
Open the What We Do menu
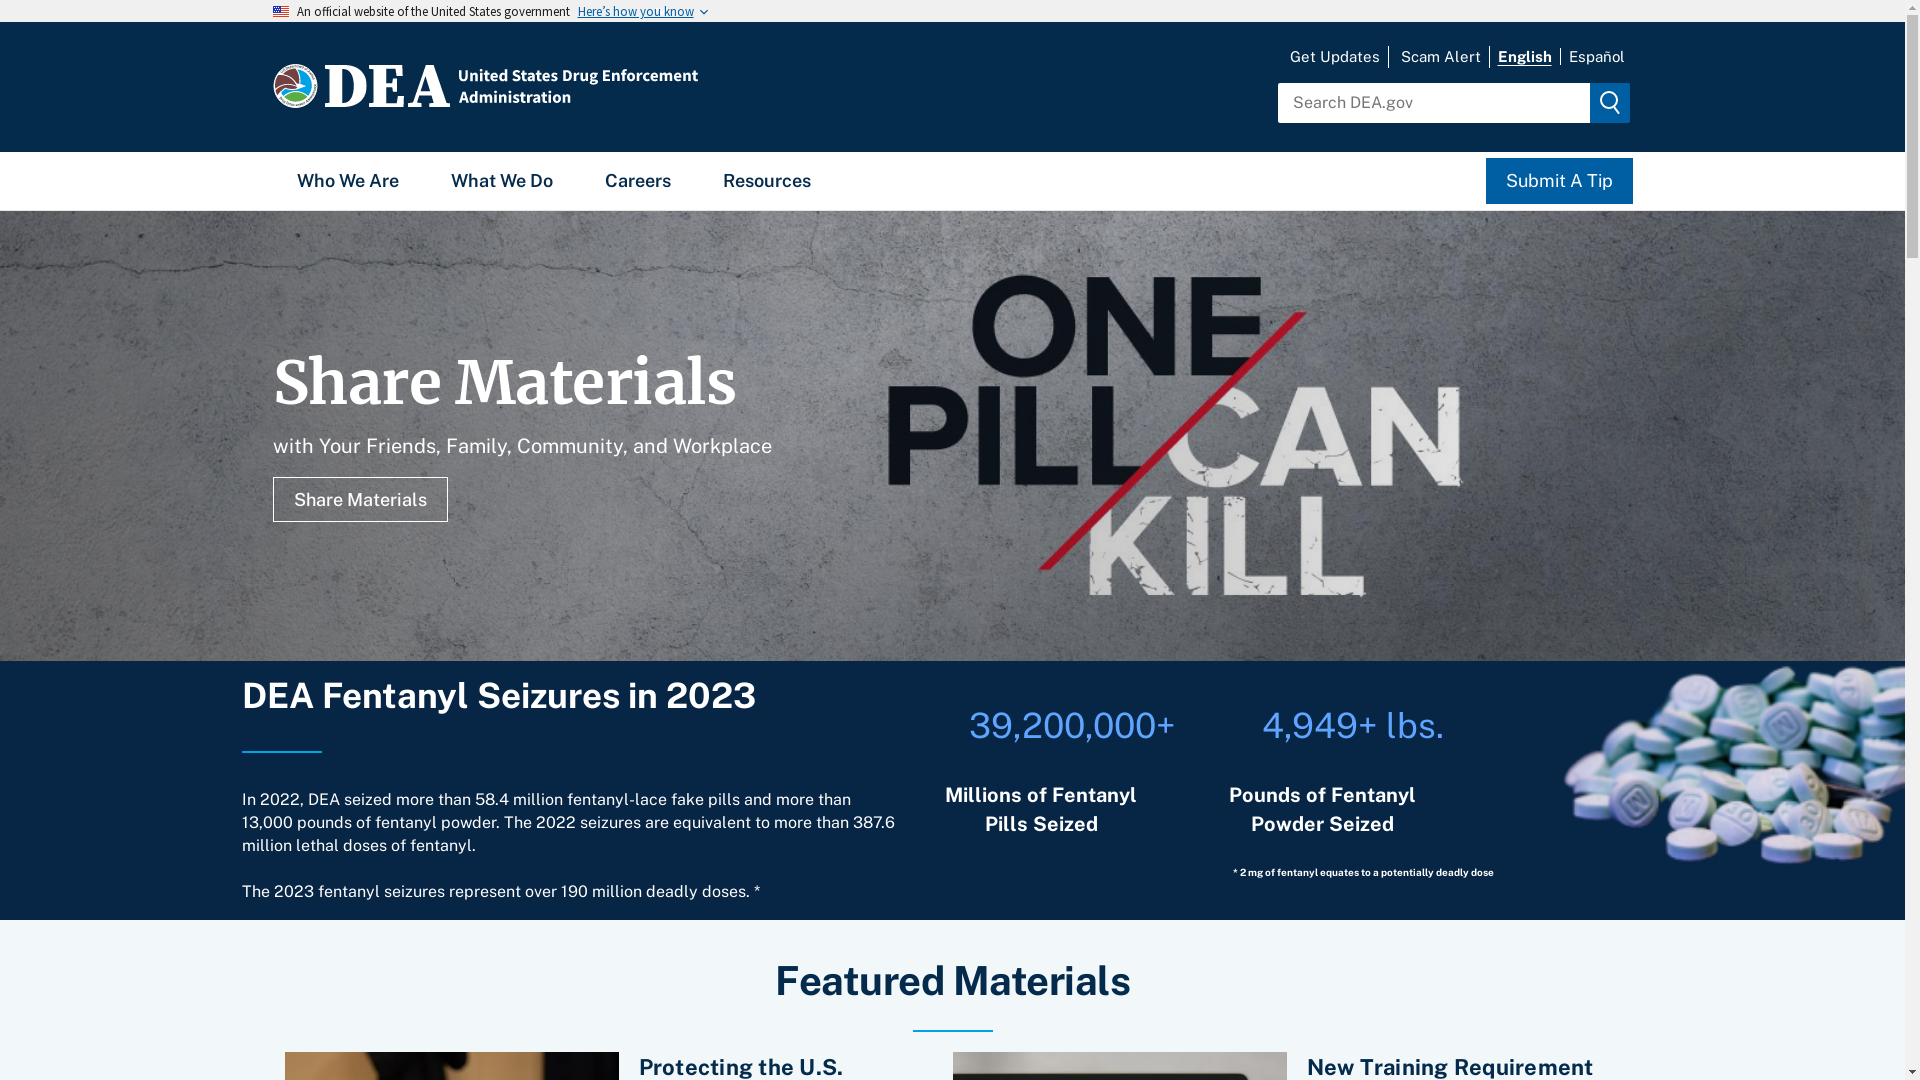tap(502, 181)
